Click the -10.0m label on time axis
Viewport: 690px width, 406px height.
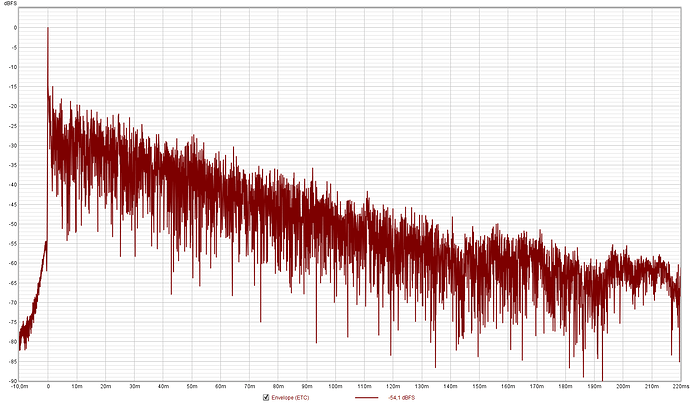tap(20, 386)
